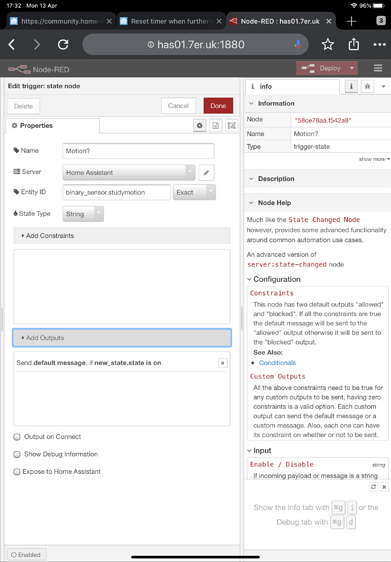Click the Entity ID input field
Image resolution: width=391 pixels, height=562 pixels.
point(116,192)
